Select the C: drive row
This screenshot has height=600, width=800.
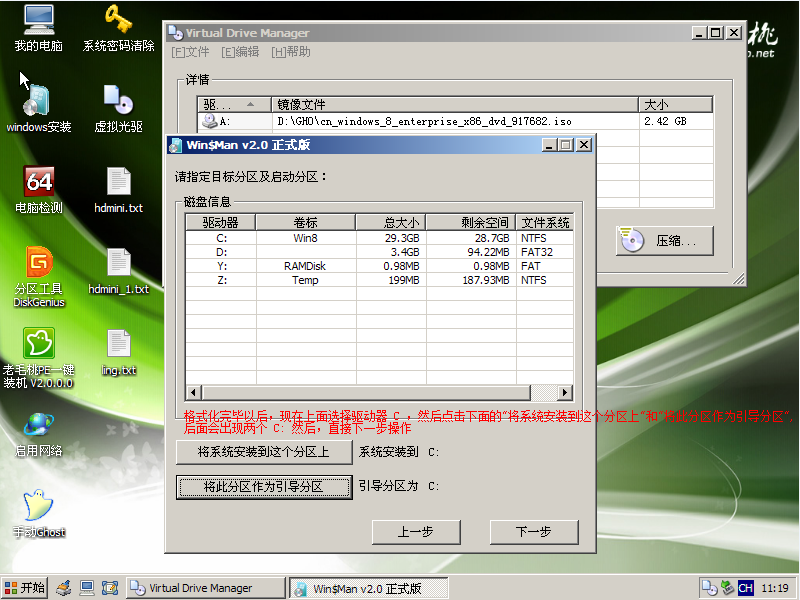(x=380, y=238)
